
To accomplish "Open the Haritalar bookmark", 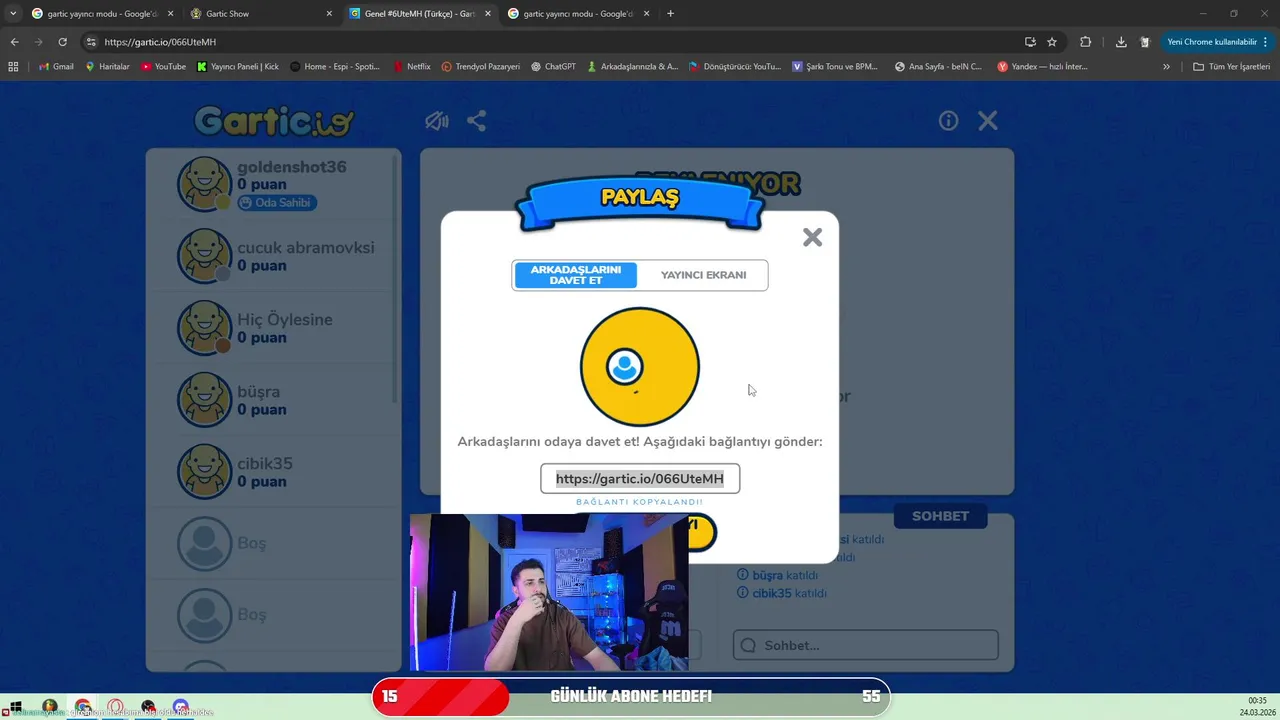I will click(108, 67).
